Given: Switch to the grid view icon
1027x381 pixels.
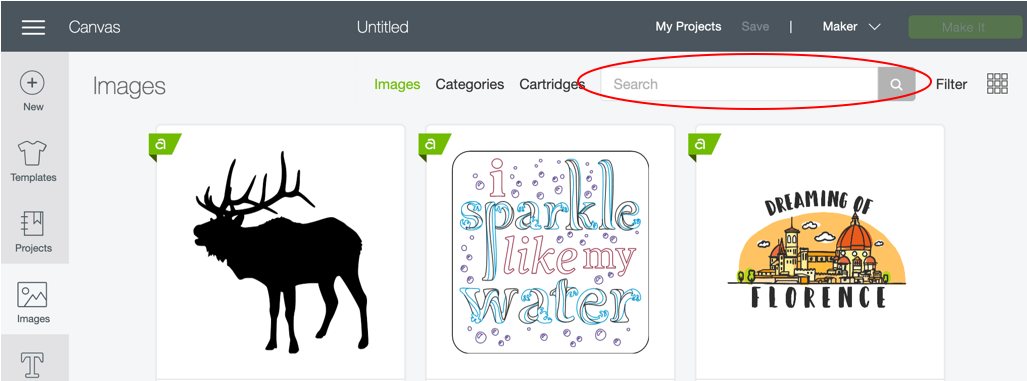Looking at the screenshot, I should 997,84.
